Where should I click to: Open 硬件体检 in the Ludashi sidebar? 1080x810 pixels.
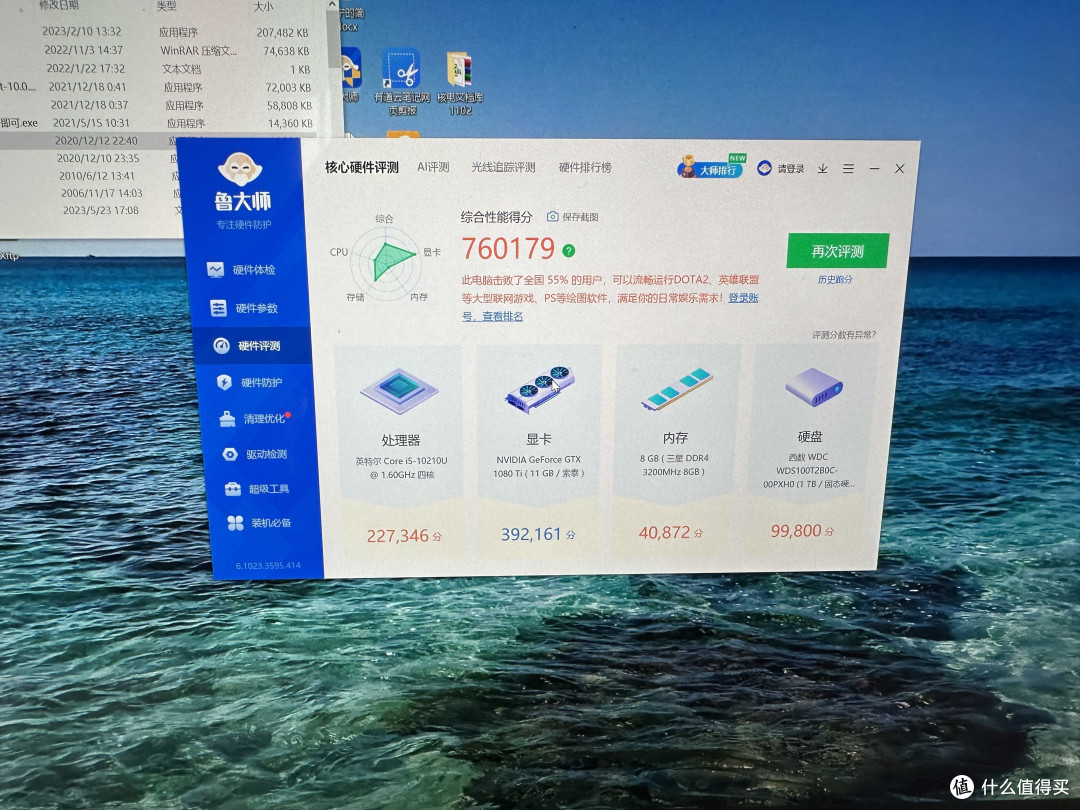pyautogui.click(x=242, y=269)
